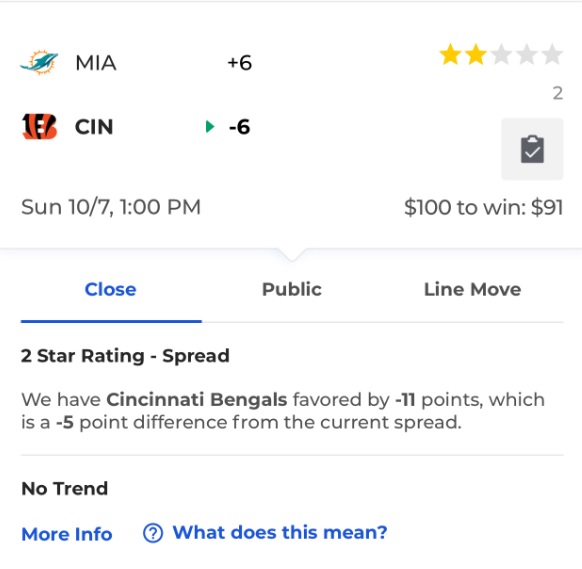Click the CIN team abbreviation
The width and height of the screenshot is (582, 569).
point(94,127)
